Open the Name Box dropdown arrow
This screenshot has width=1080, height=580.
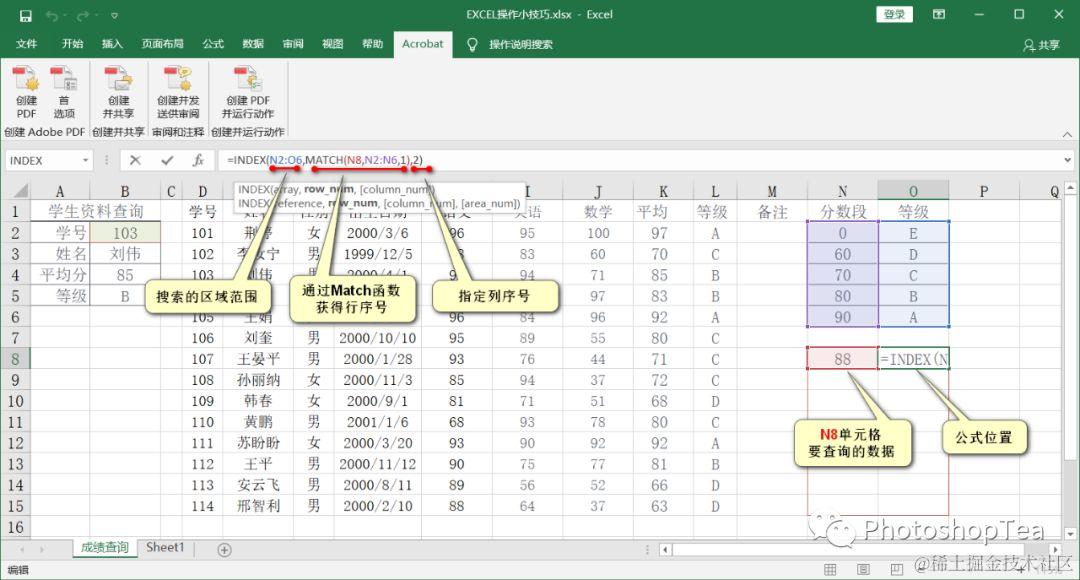85,160
